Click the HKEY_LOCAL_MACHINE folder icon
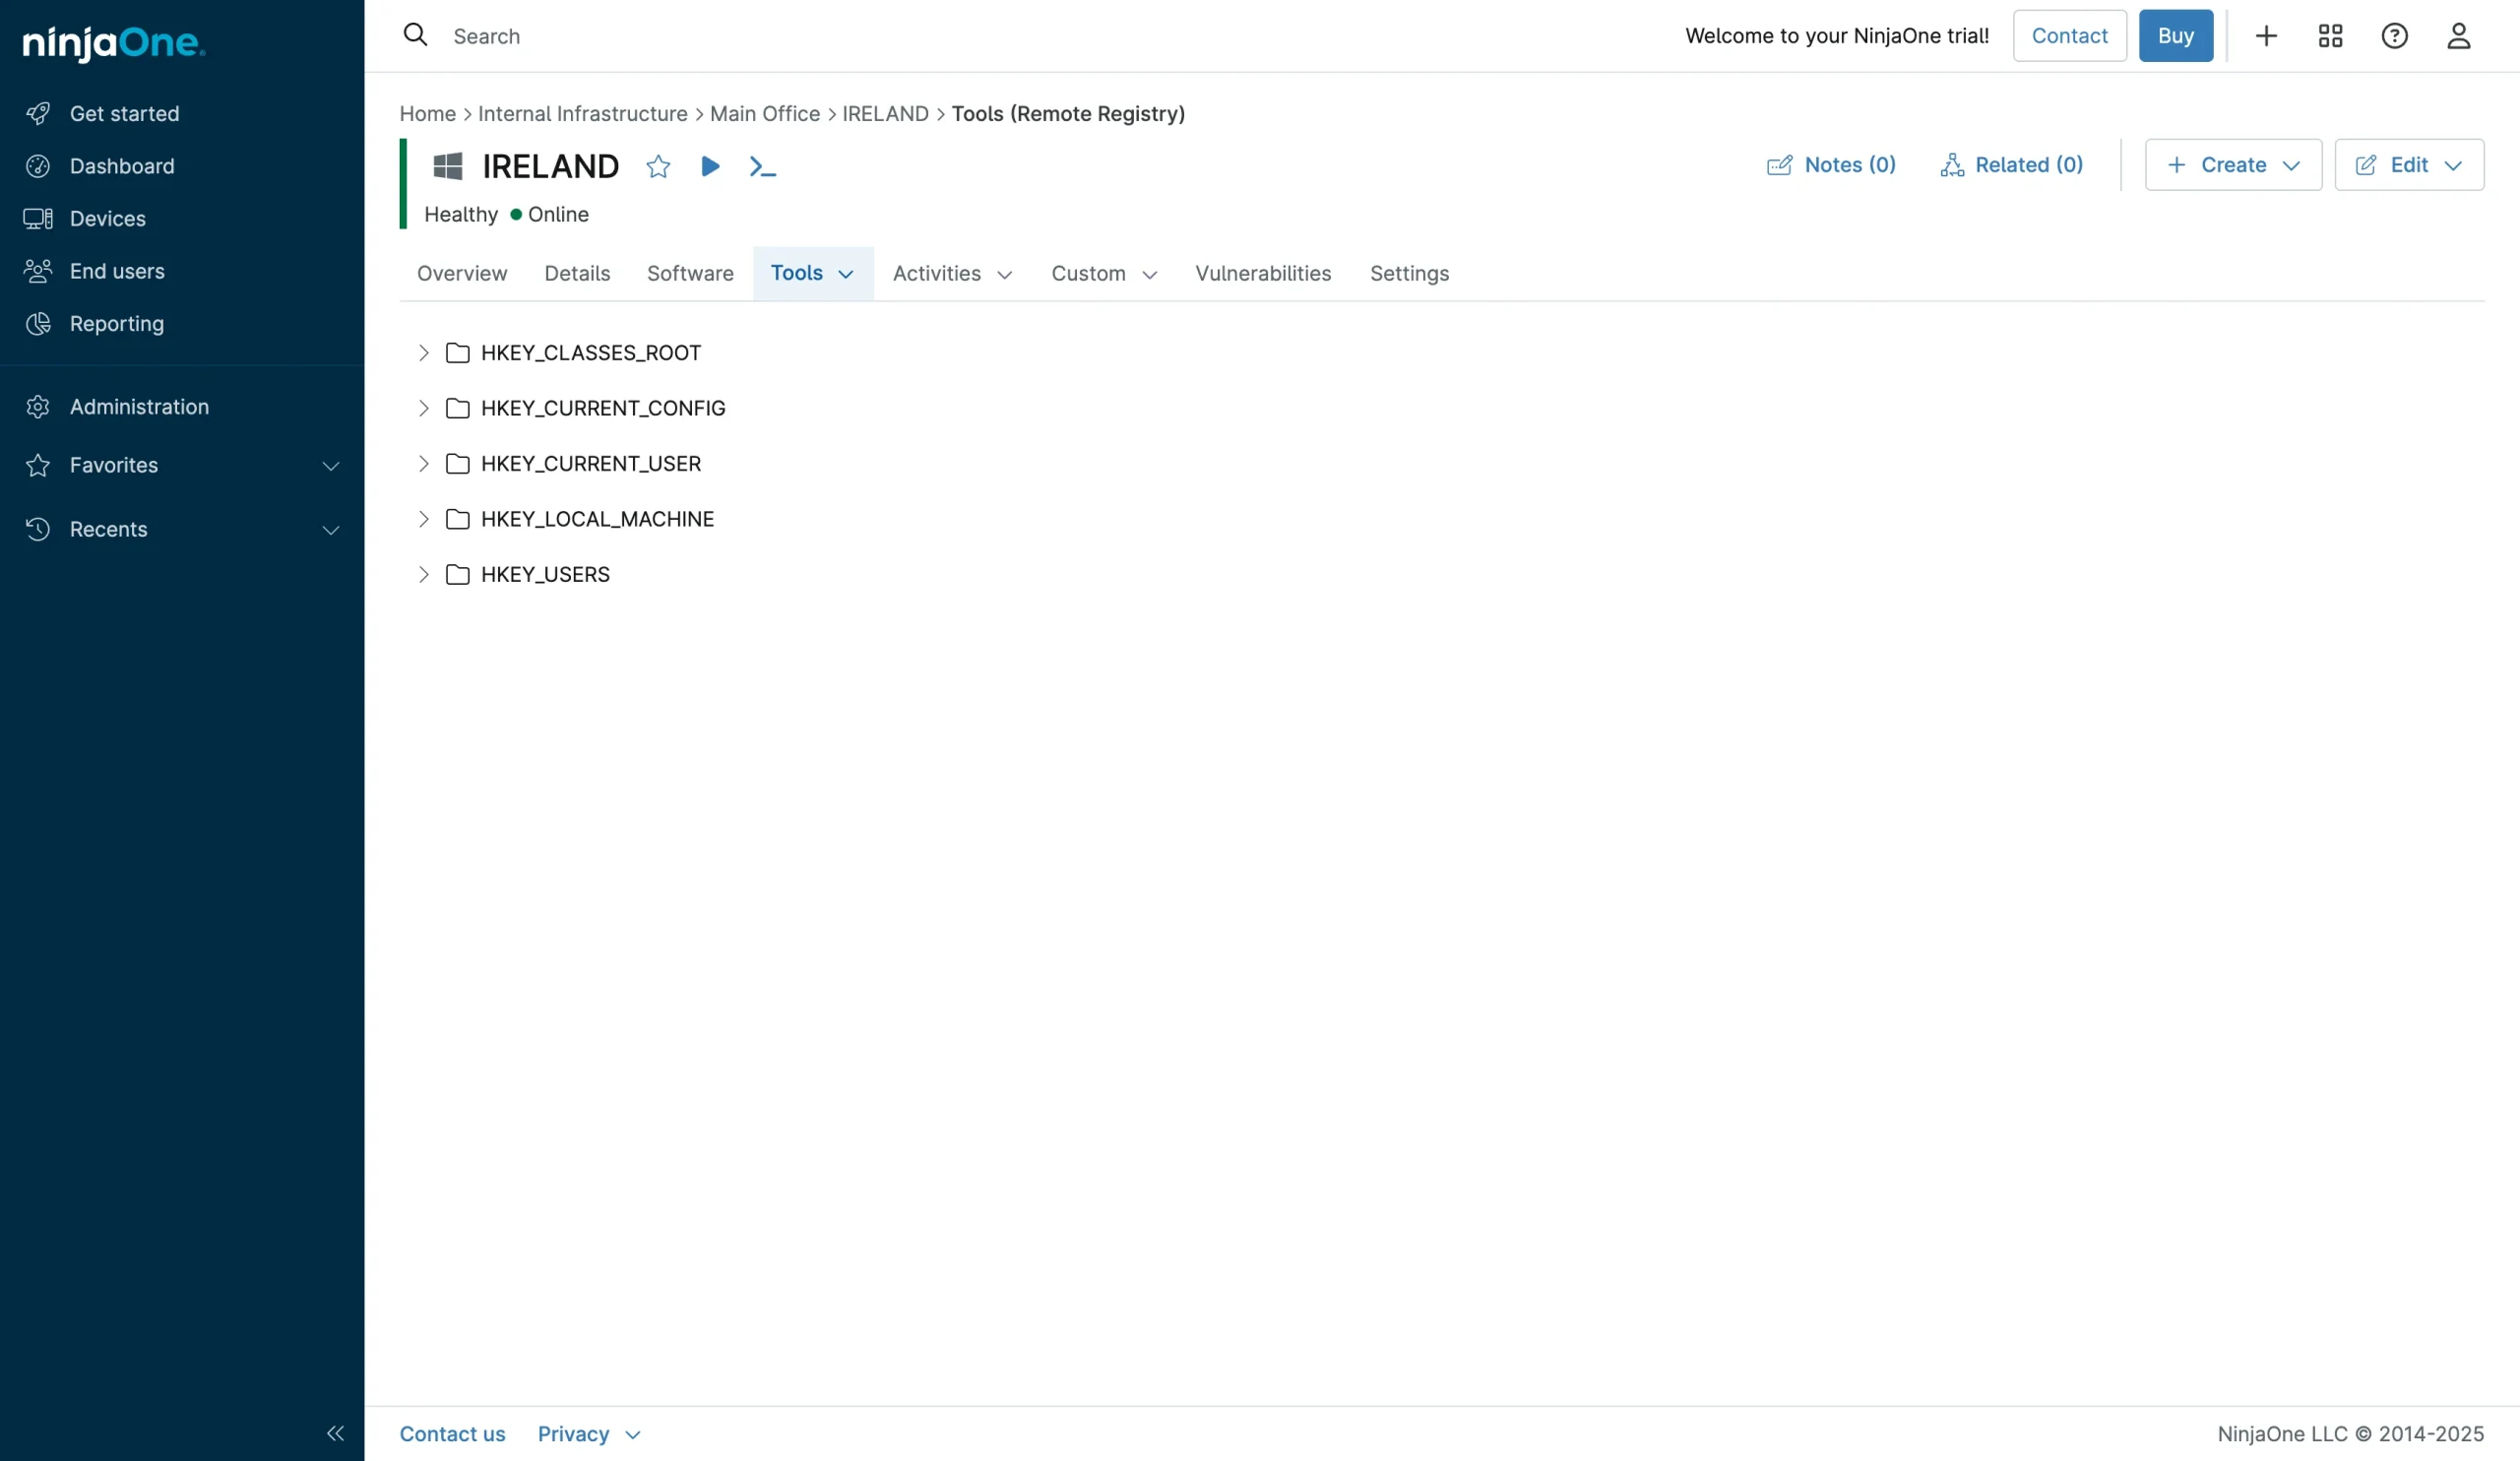Screen dimensions: 2520x1461 click(458, 519)
